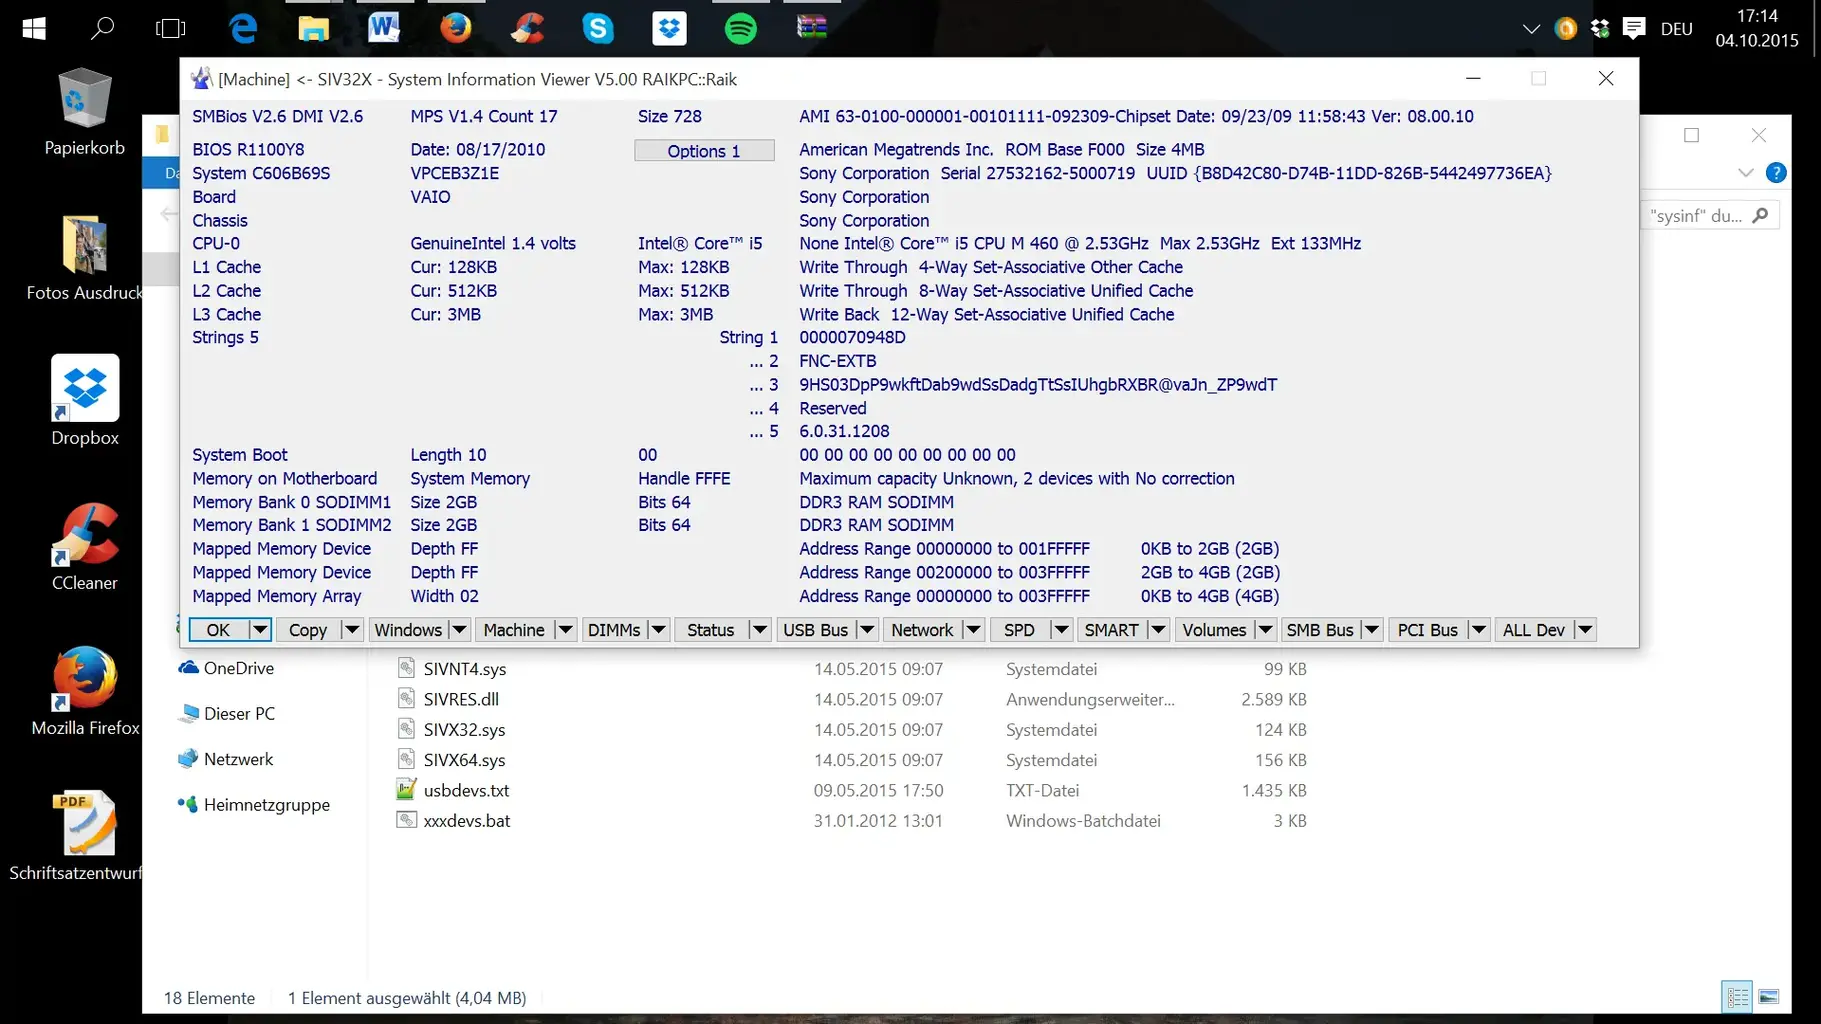This screenshot has height=1024, width=1821.
Task: Select Heimnetzgruppe in Explorer sidebar
Action: pyautogui.click(x=254, y=805)
